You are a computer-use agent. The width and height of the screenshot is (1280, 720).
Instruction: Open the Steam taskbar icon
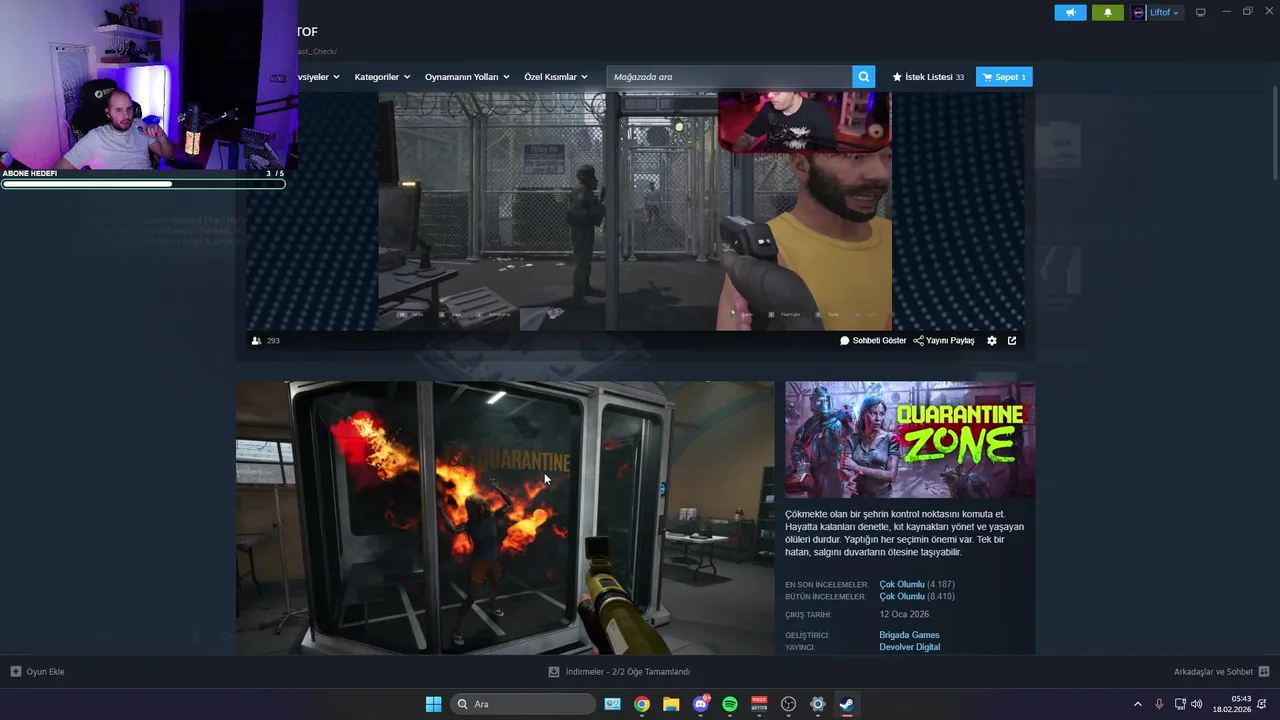pyautogui.click(x=847, y=704)
